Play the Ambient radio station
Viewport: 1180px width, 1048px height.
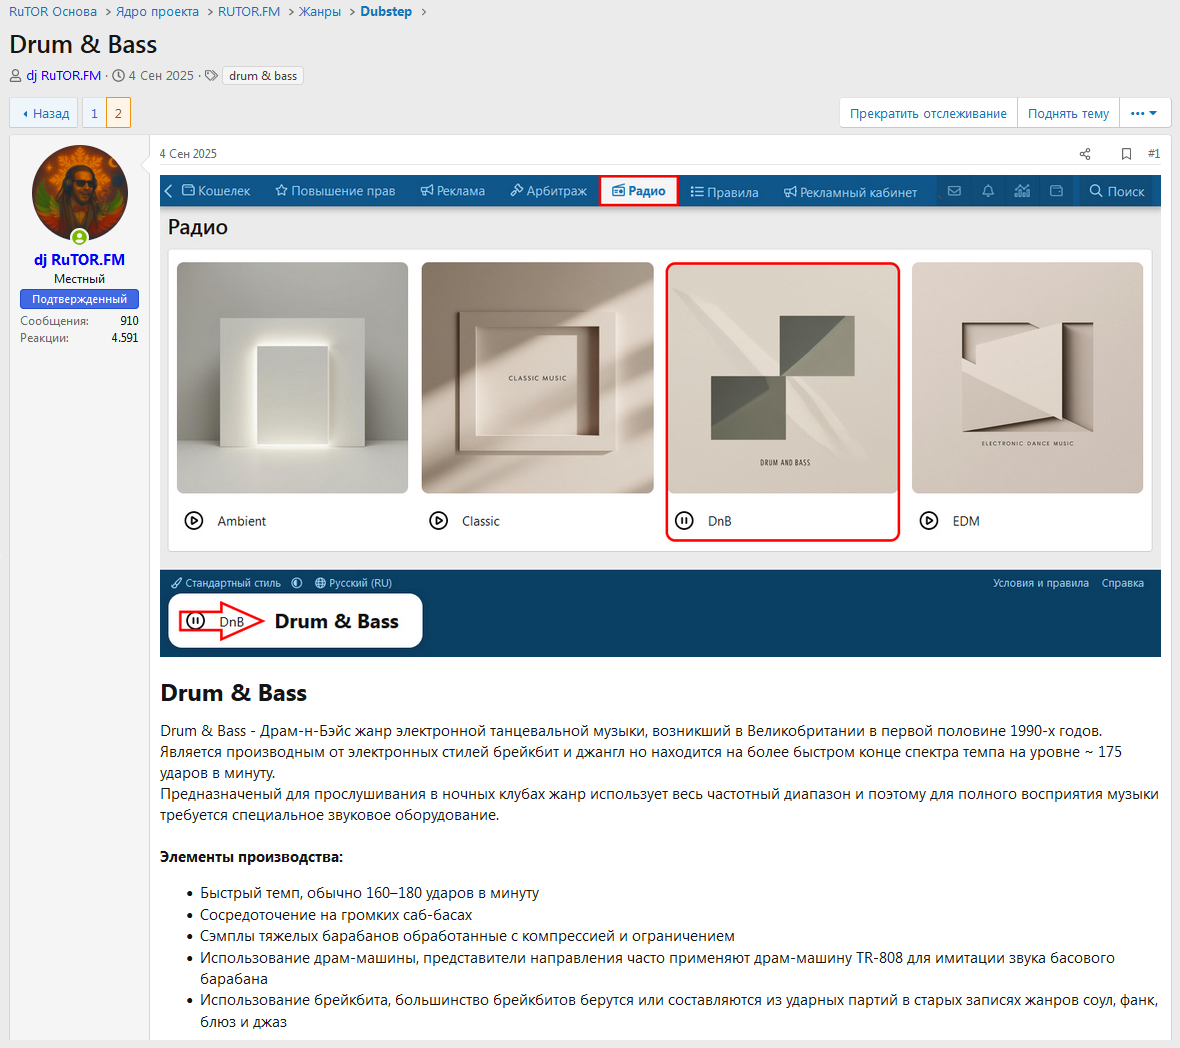(194, 521)
